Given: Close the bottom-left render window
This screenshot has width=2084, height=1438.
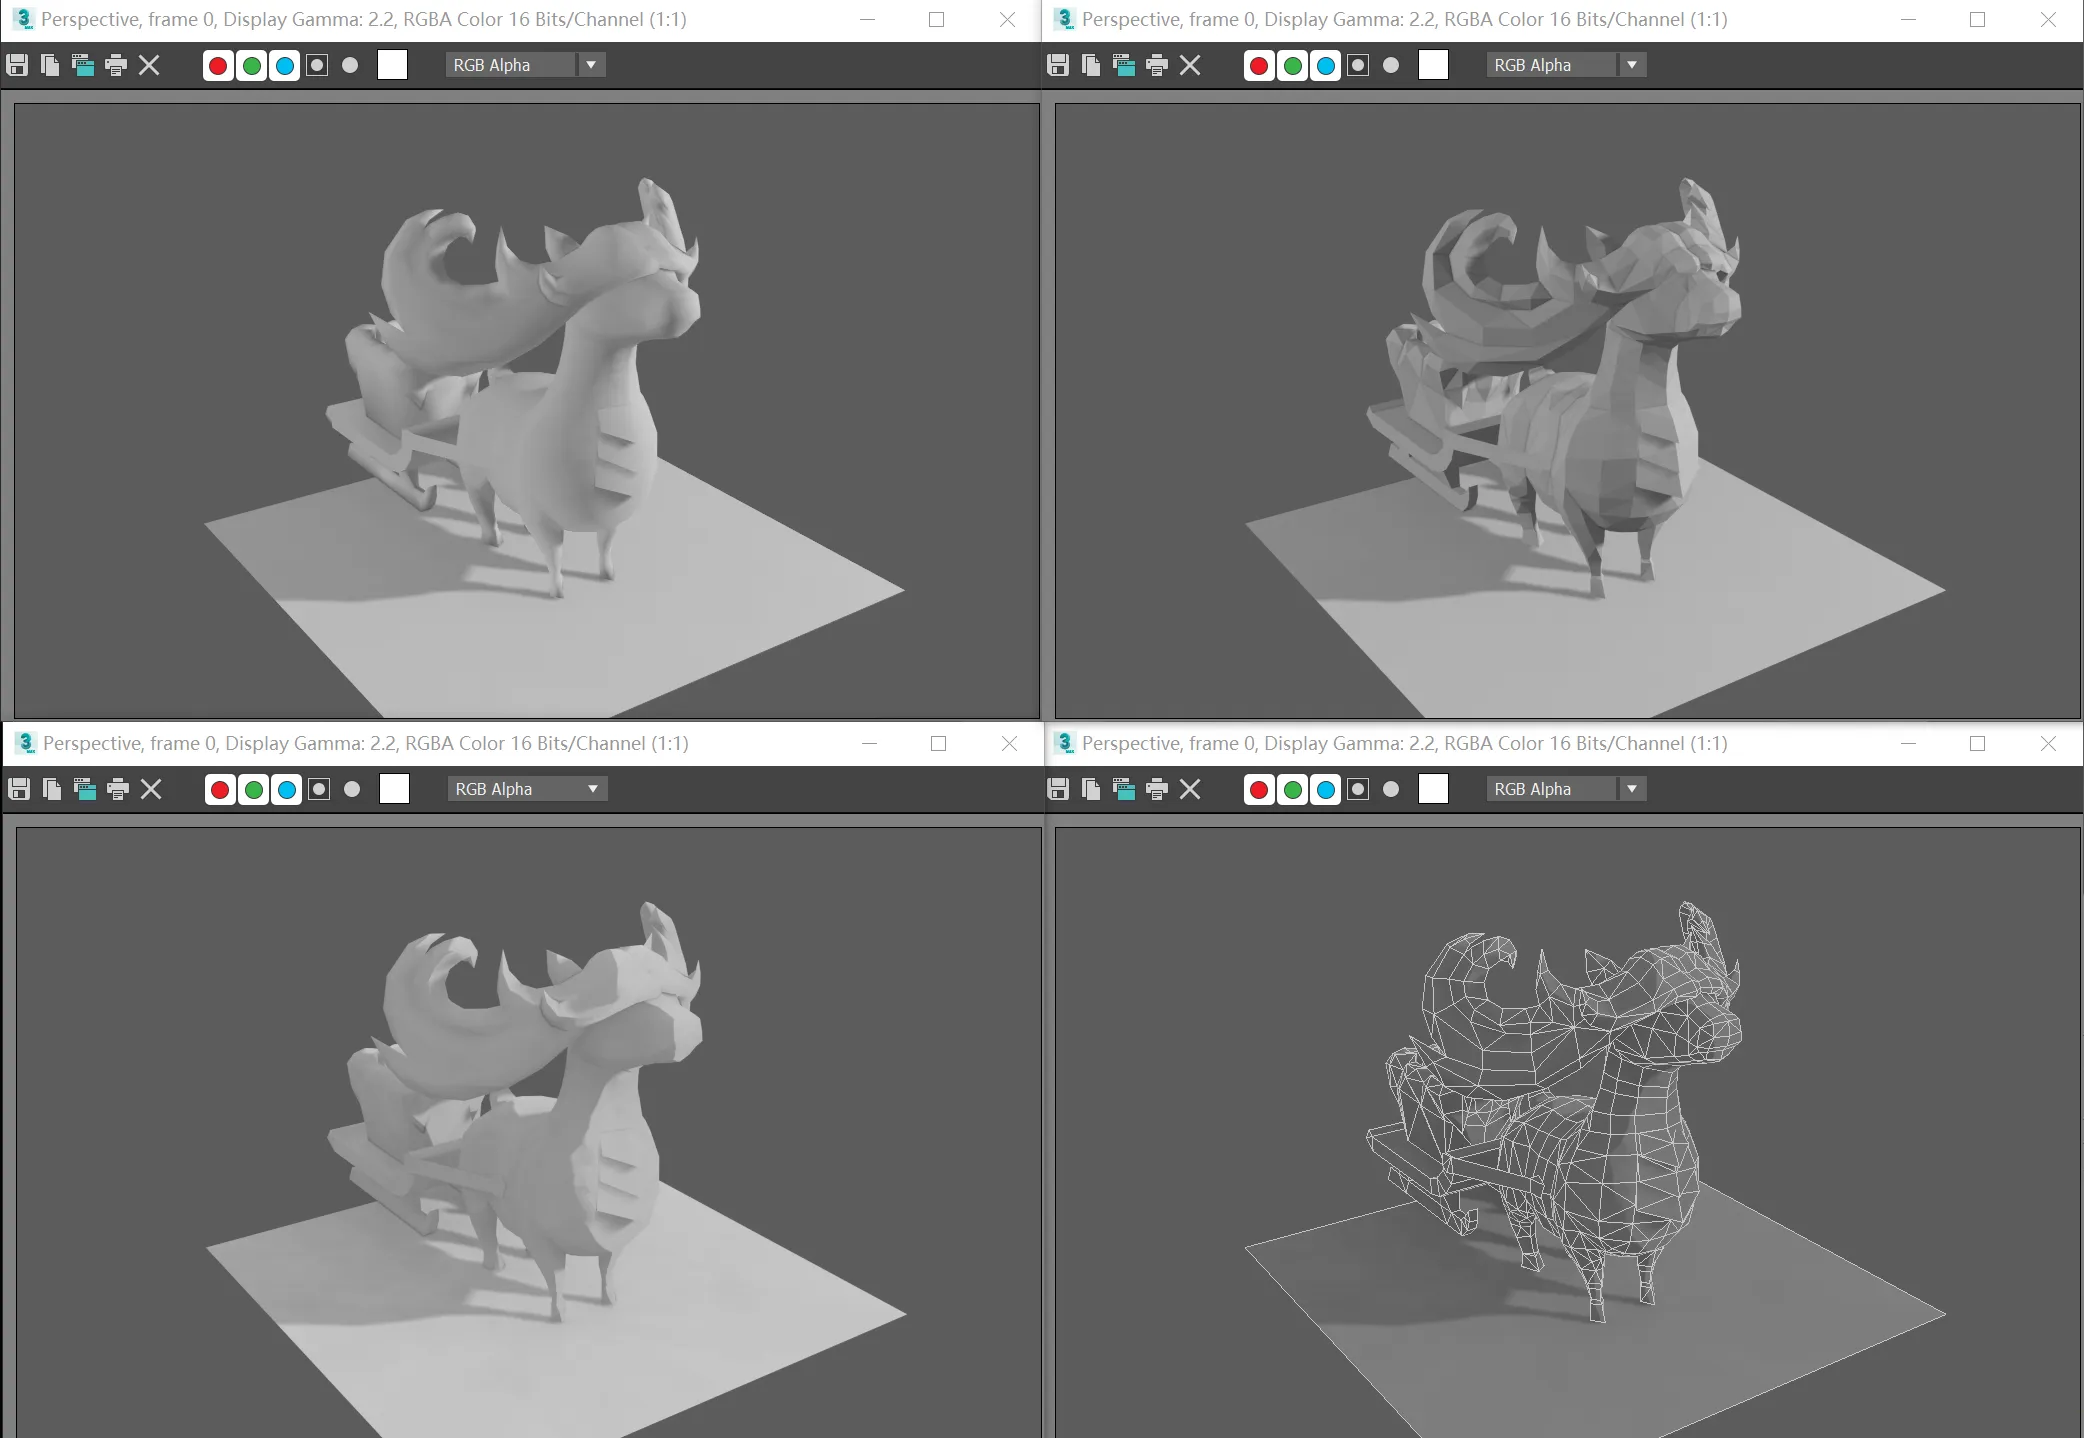Looking at the screenshot, I should click(x=1009, y=743).
